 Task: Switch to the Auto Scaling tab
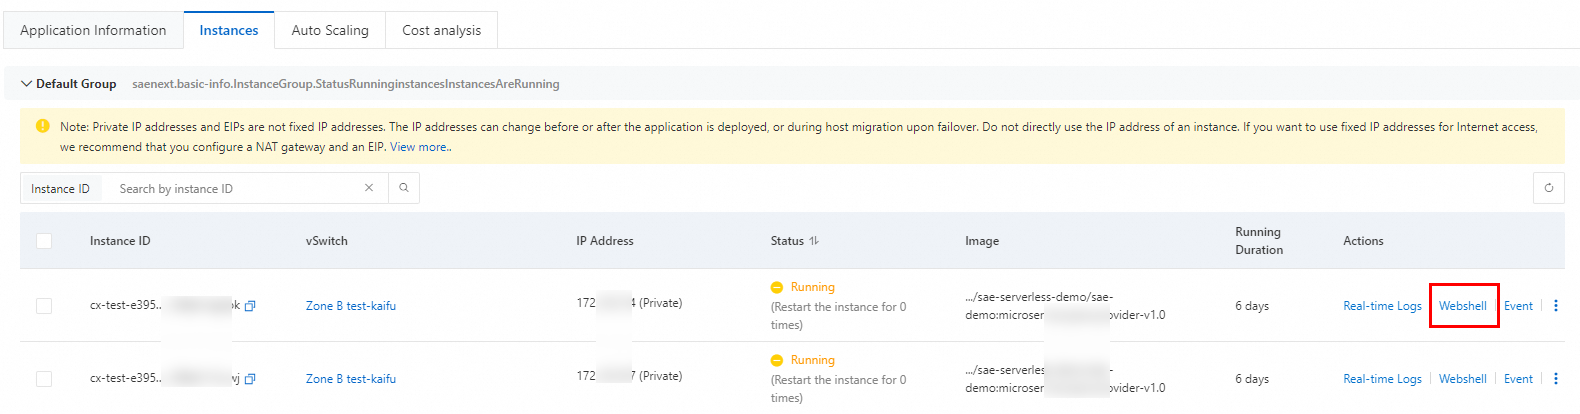[x=330, y=30]
